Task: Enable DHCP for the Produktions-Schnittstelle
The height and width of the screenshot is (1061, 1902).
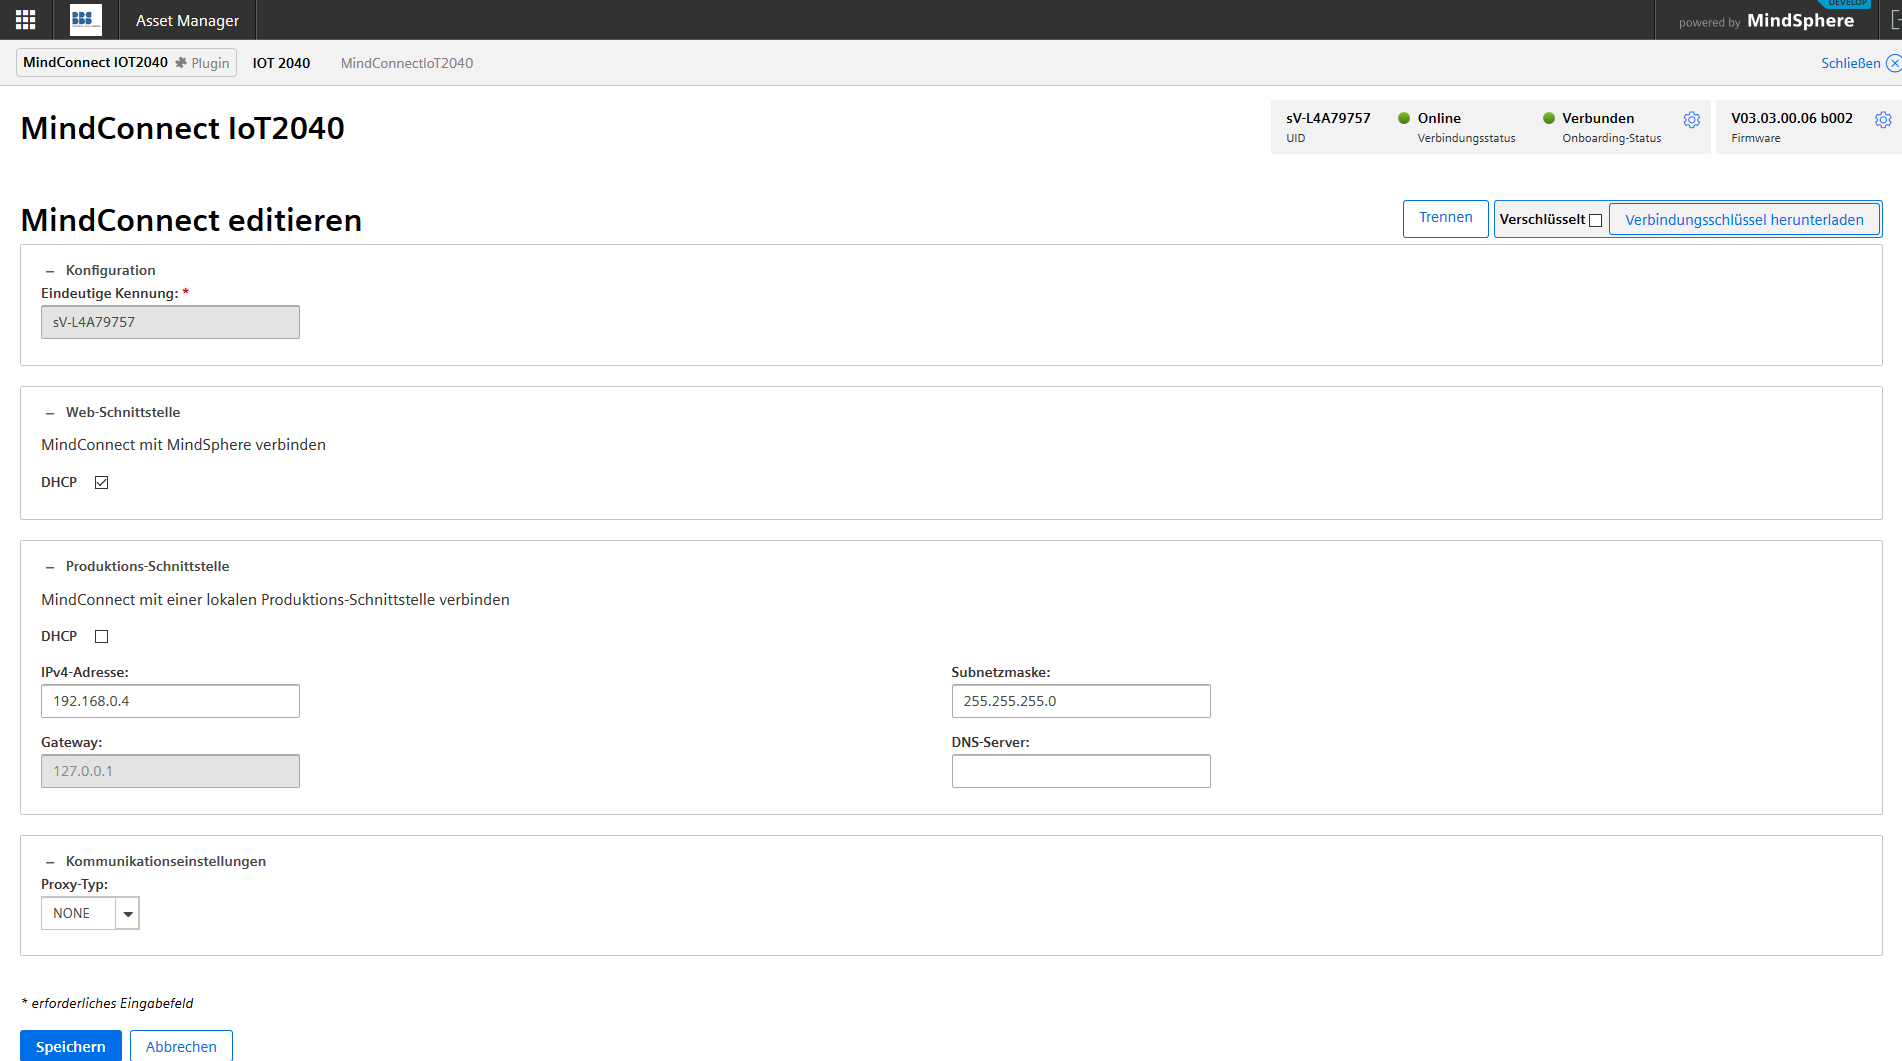Action: pyautogui.click(x=101, y=637)
